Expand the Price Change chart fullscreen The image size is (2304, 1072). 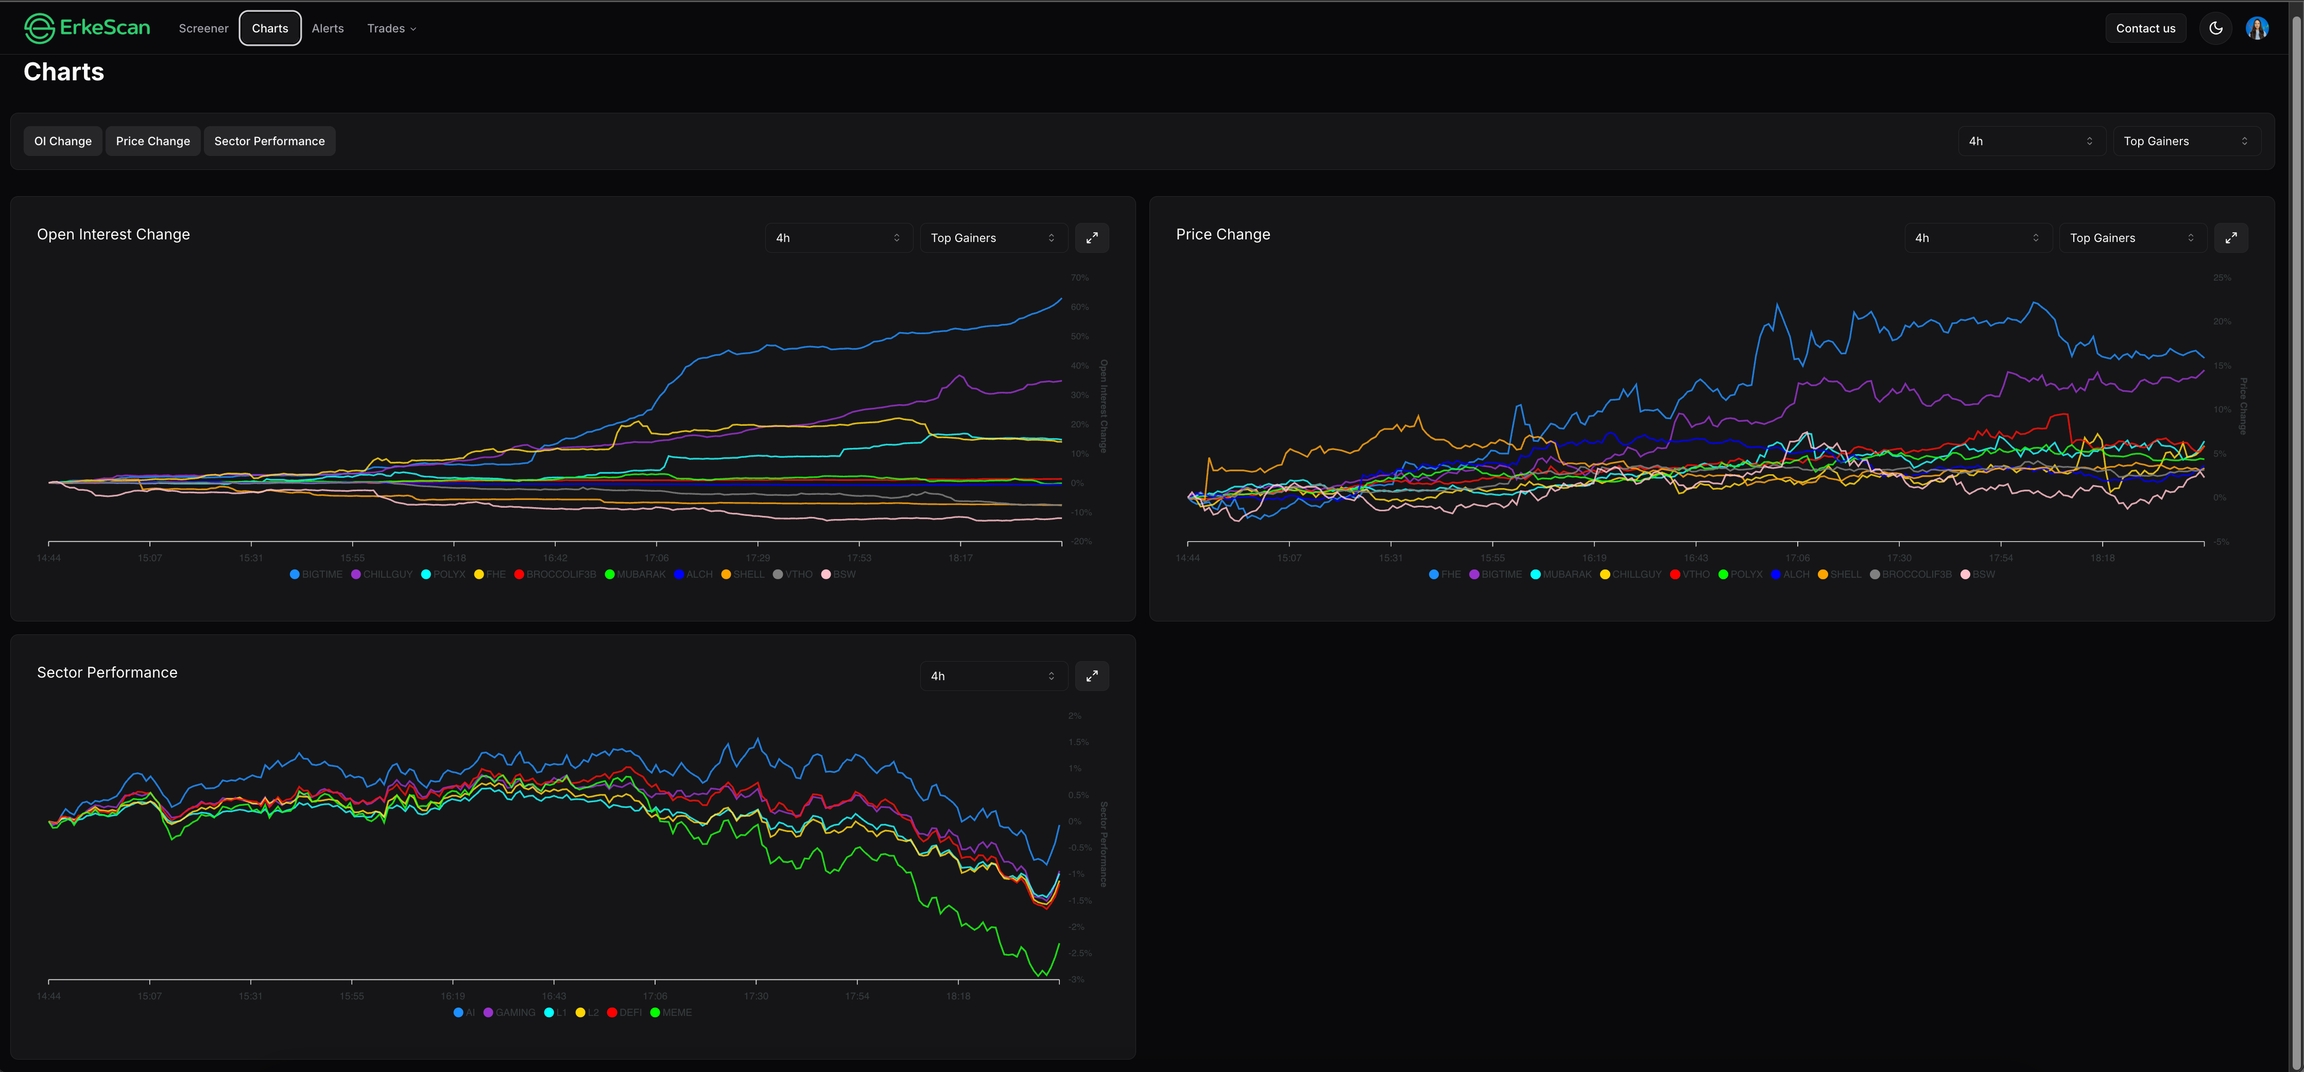[2231, 238]
